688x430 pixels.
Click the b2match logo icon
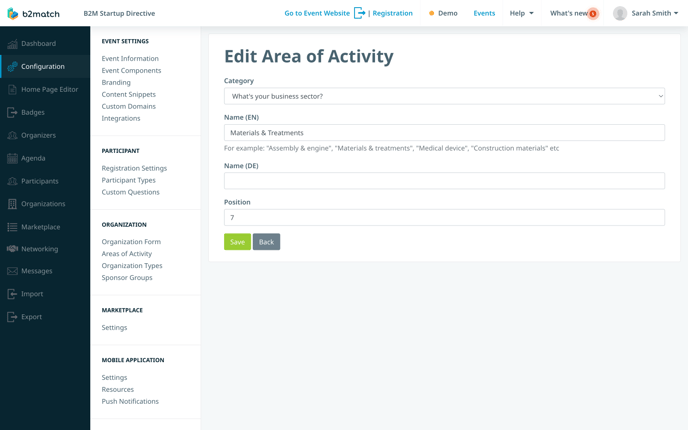[13, 13]
